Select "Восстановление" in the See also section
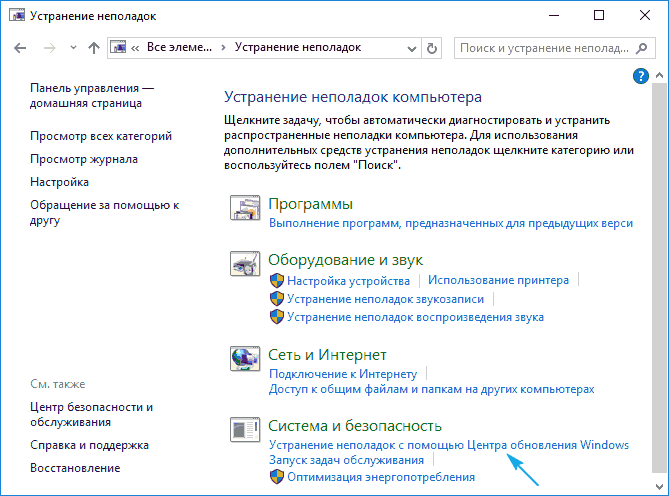Viewport: 669px width, 496px height. pos(75,467)
